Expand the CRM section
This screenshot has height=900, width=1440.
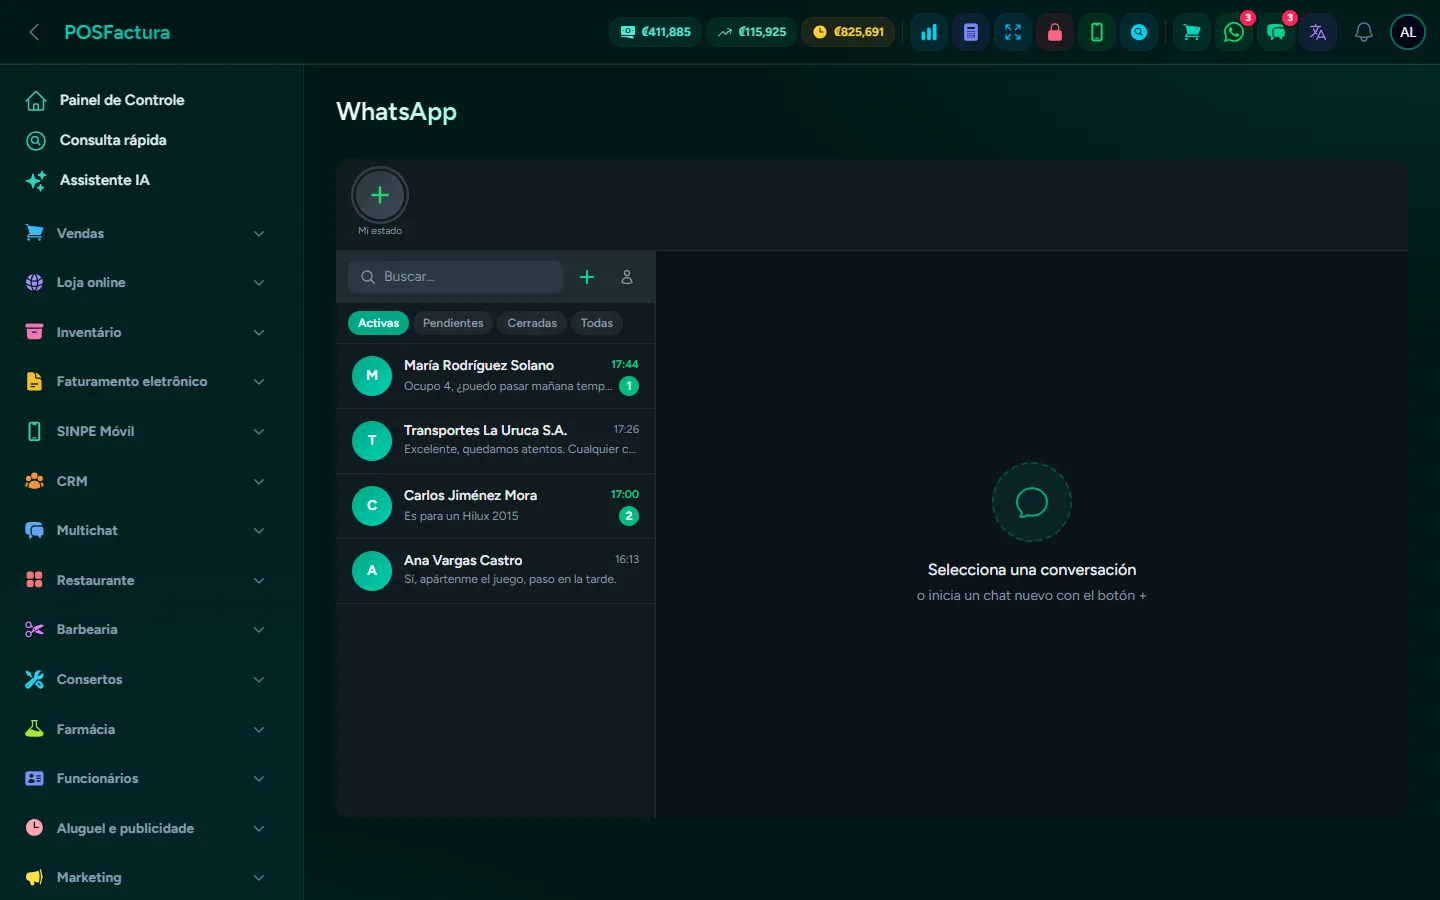pos(146,481)
